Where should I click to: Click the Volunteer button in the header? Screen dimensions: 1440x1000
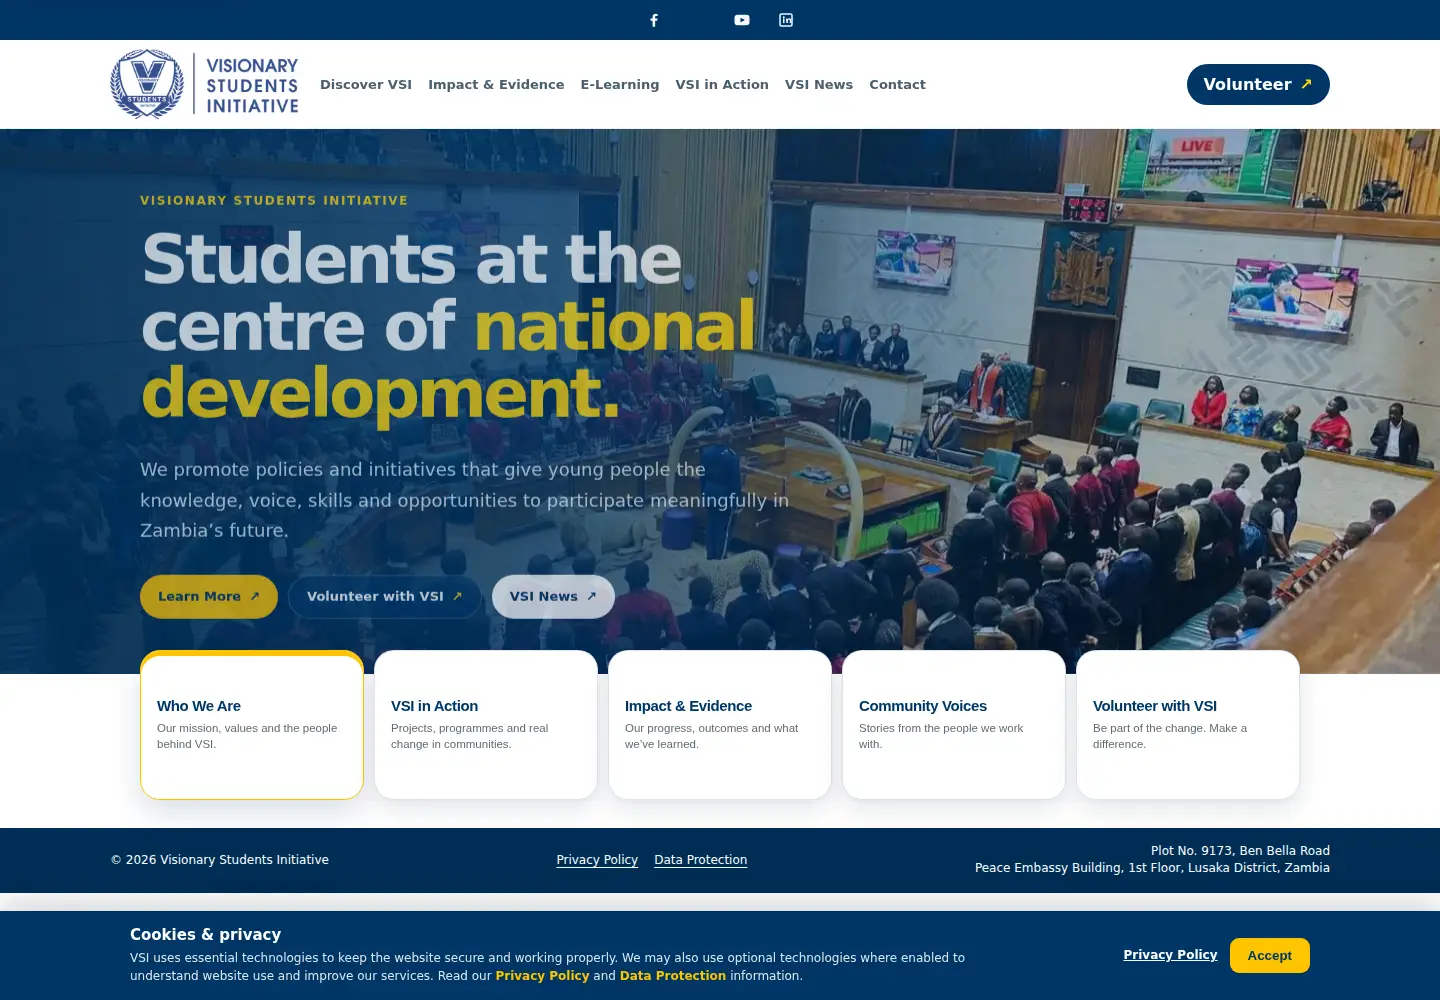tap(1258, 84)
